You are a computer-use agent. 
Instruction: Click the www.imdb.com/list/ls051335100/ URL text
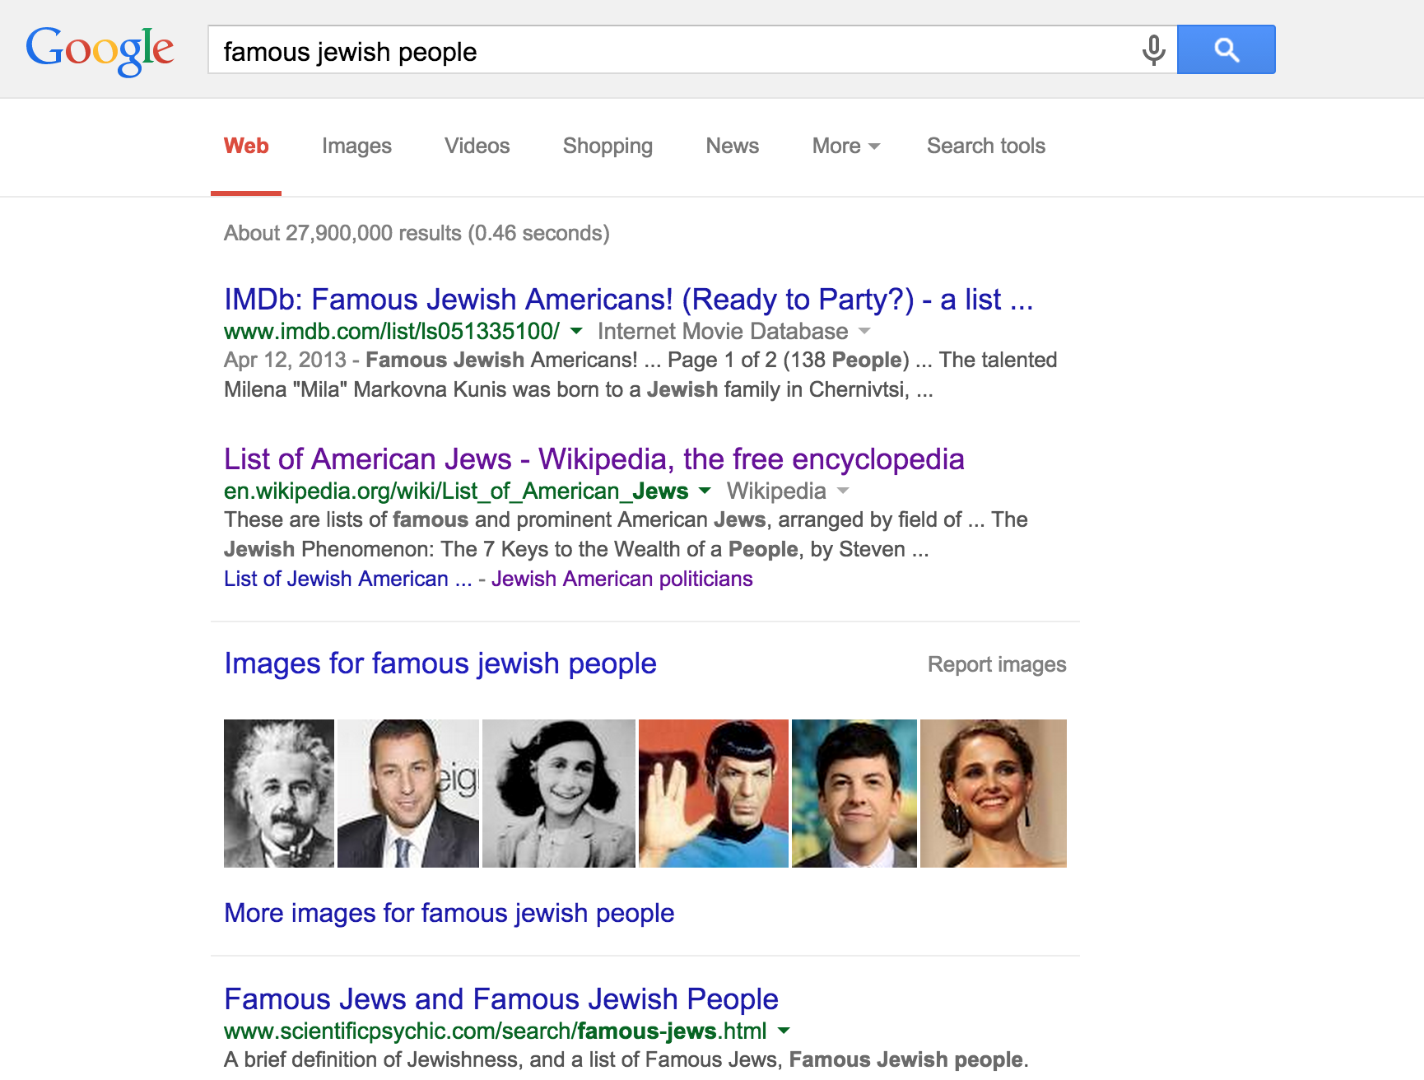point(392,331)
